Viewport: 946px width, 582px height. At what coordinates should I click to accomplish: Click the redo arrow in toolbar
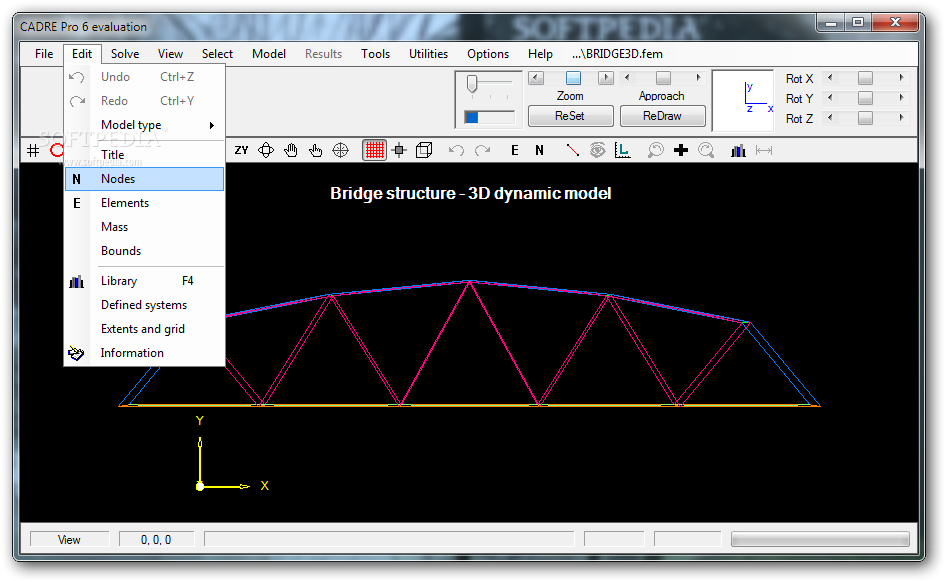point(482,150)
